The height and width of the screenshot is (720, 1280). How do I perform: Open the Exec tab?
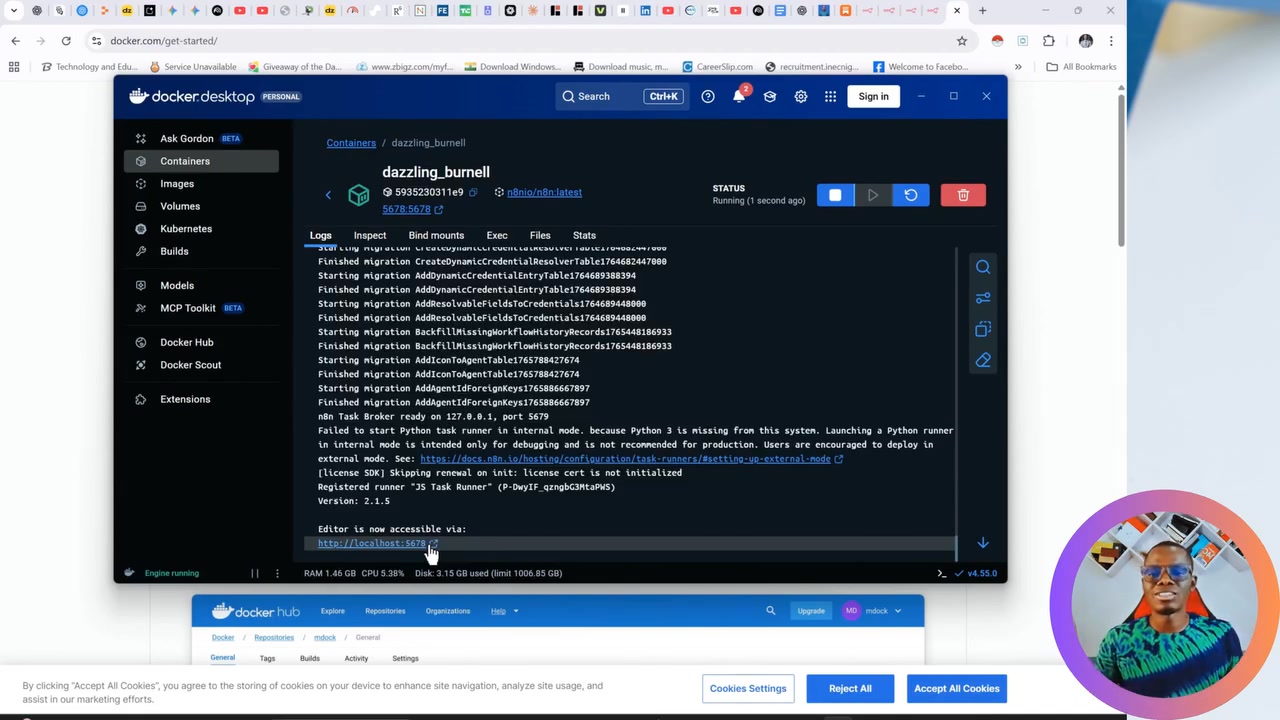(497, 235)
